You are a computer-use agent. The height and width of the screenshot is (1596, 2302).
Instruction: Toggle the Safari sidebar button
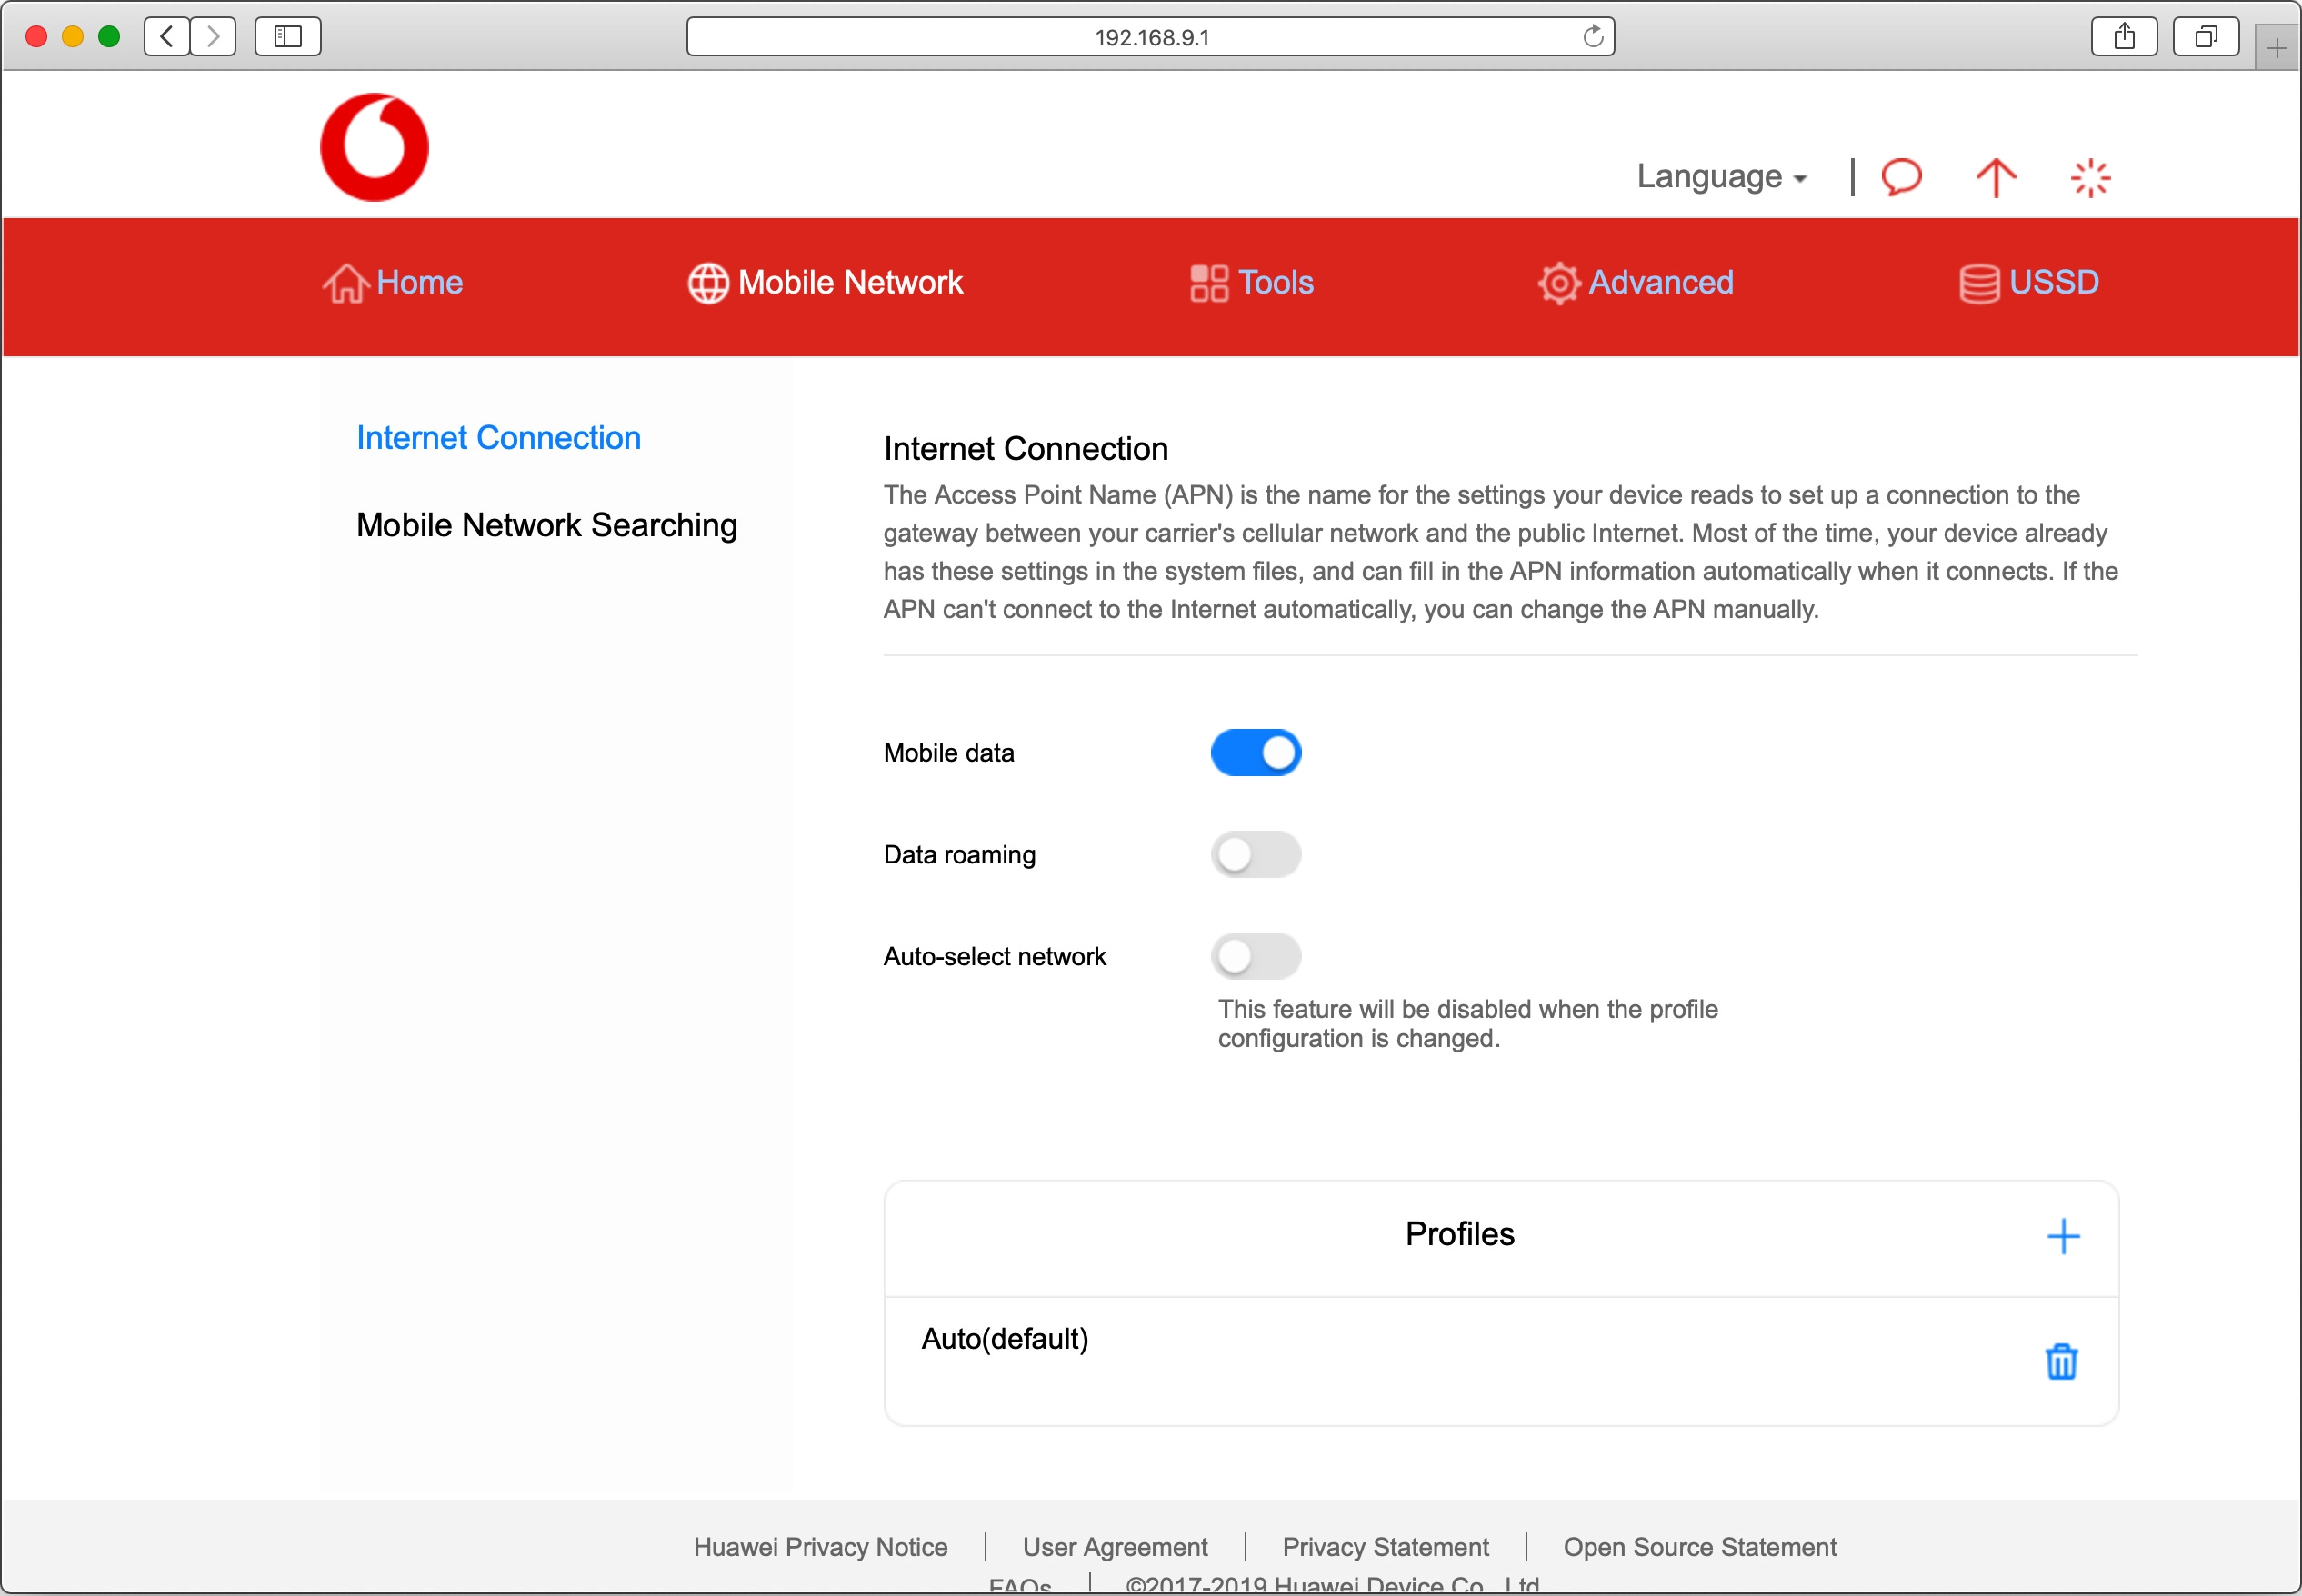(x=287, y=36)
